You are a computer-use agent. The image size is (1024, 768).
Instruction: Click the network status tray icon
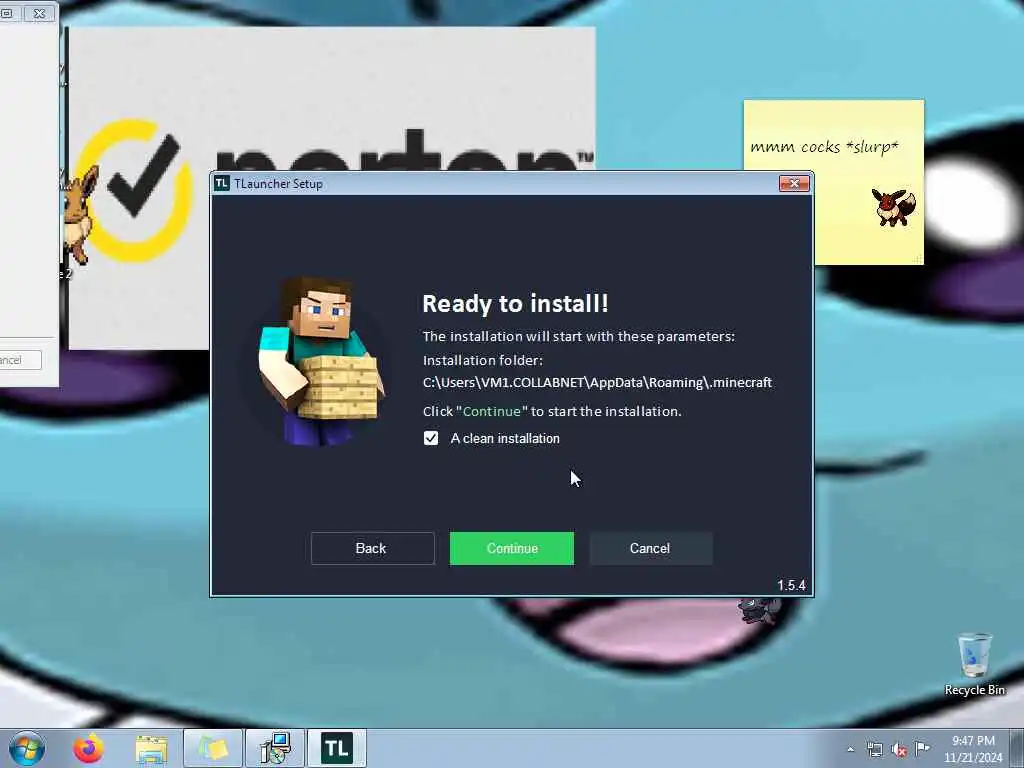[874, 749]
